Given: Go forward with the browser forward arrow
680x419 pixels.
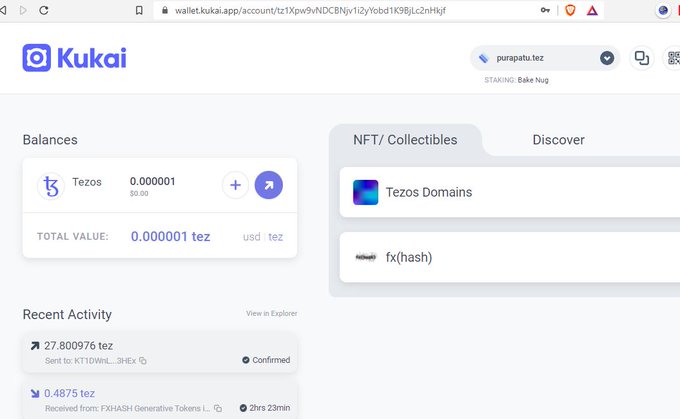Looking at the screenshot, I should tap(23, 10).
